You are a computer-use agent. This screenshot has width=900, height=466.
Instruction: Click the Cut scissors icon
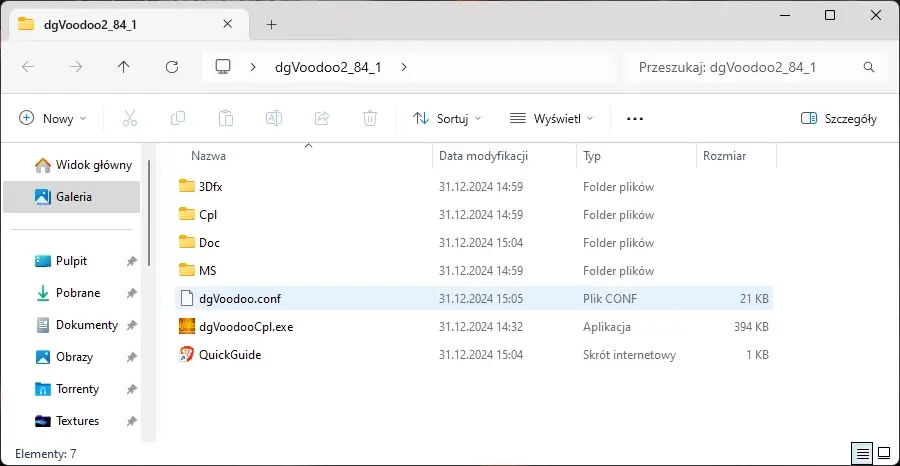130,119
